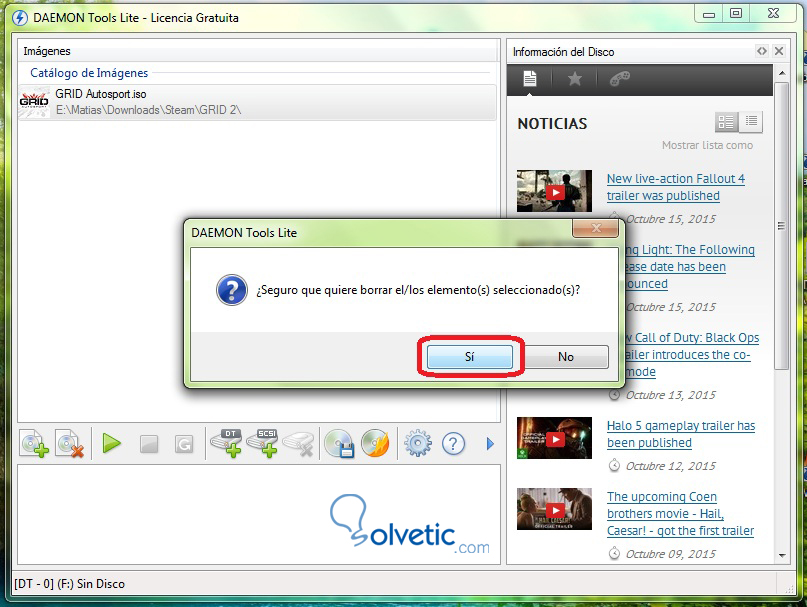Click the Remove Image toolbar icon
This screenshot has width=807, height=607.
[x=69, y=443]
